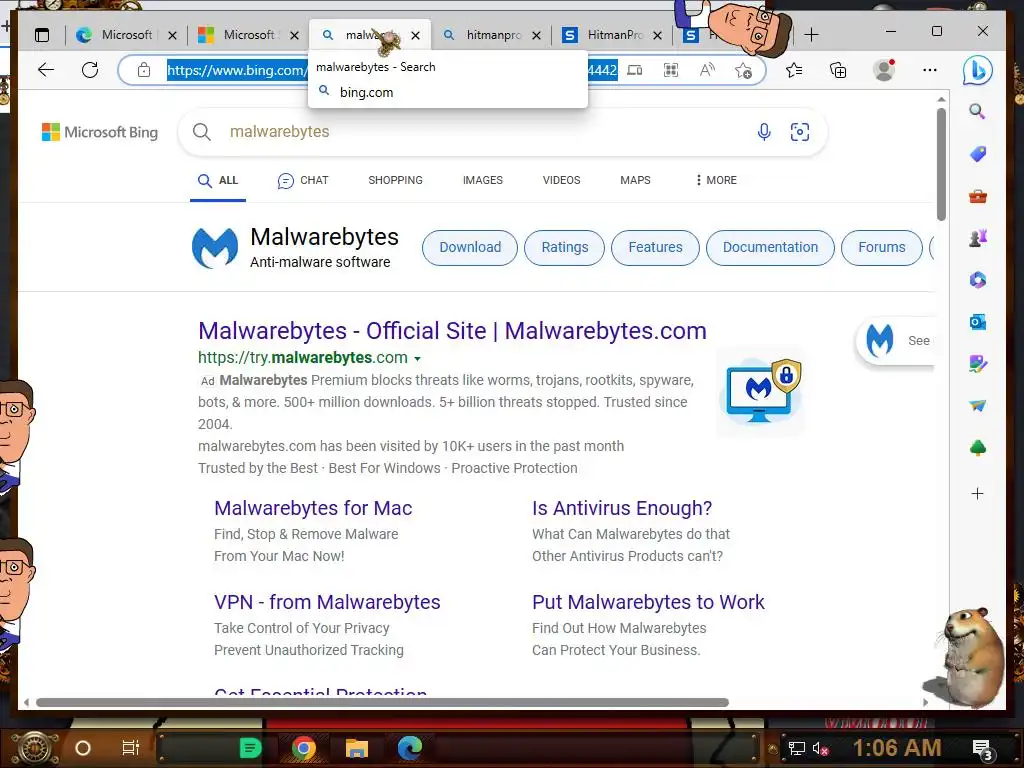Viewport: 1024px width, 768px height.
Task: Open sidebar image creator icon
Action: (978, 364)
